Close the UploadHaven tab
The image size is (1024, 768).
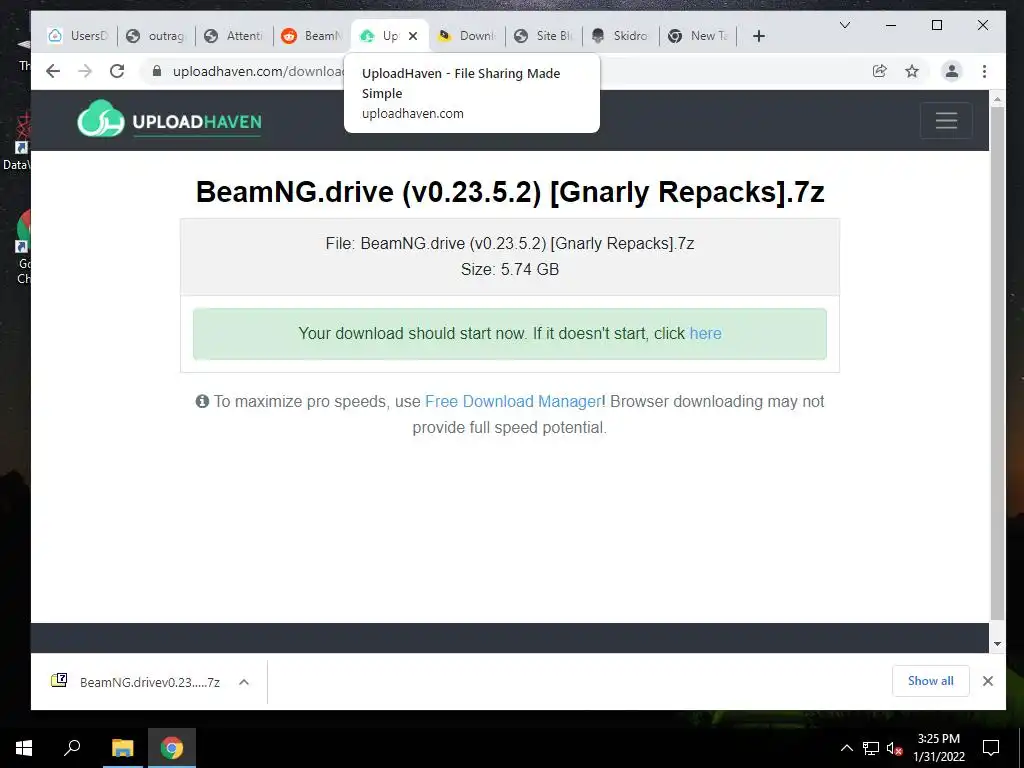[x=413, y=36]
